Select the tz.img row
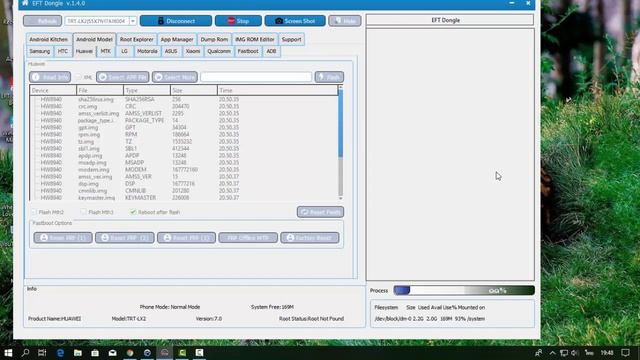Viewport: 640px width, 360px height. click(184, 142)
